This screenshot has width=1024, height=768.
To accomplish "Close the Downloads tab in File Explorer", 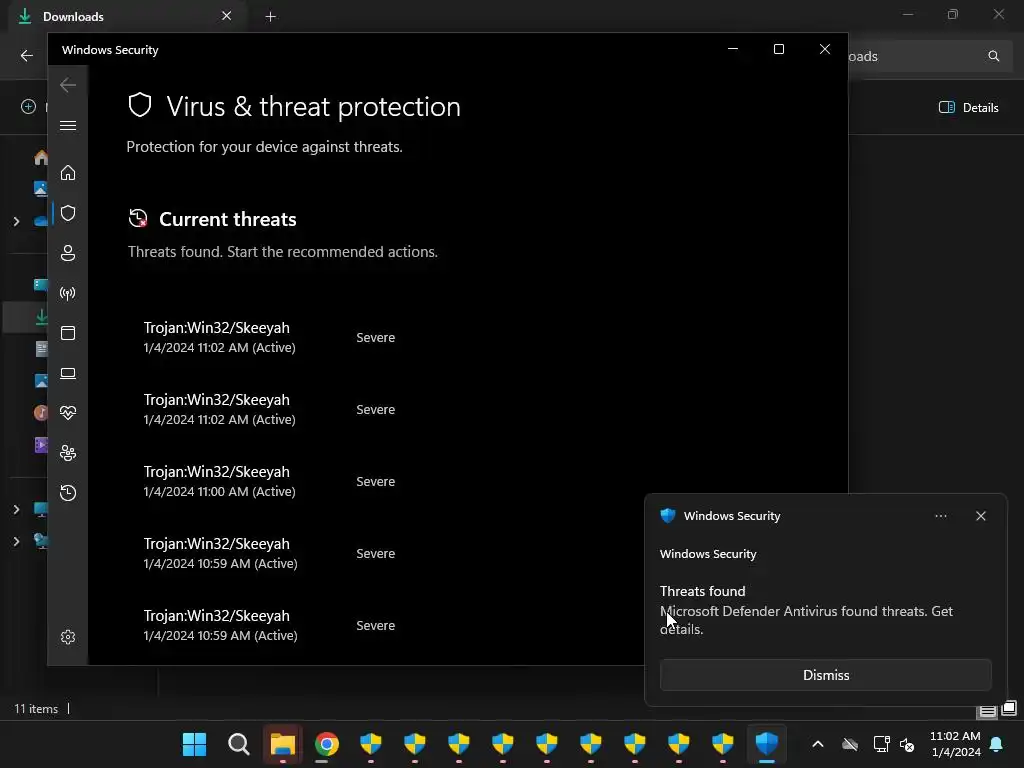I will pos(226,16).
